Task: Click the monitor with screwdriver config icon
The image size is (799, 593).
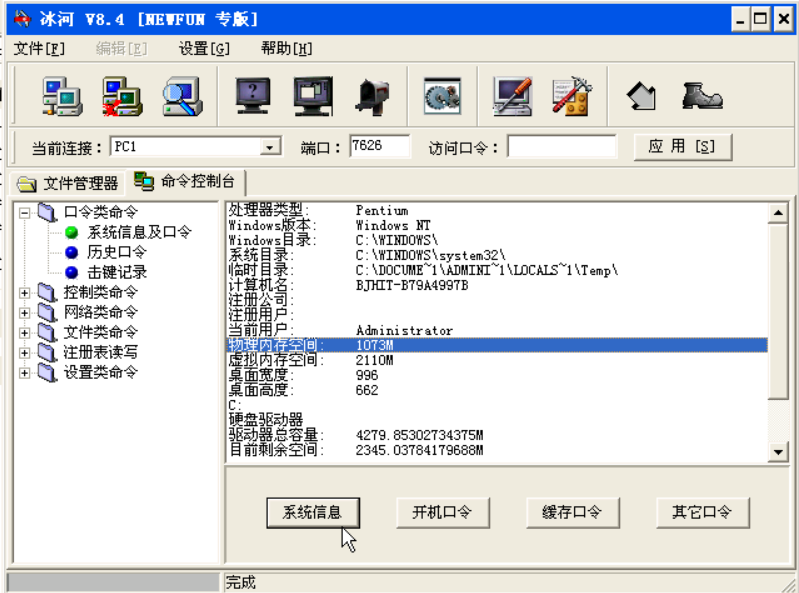Action: 513,96
